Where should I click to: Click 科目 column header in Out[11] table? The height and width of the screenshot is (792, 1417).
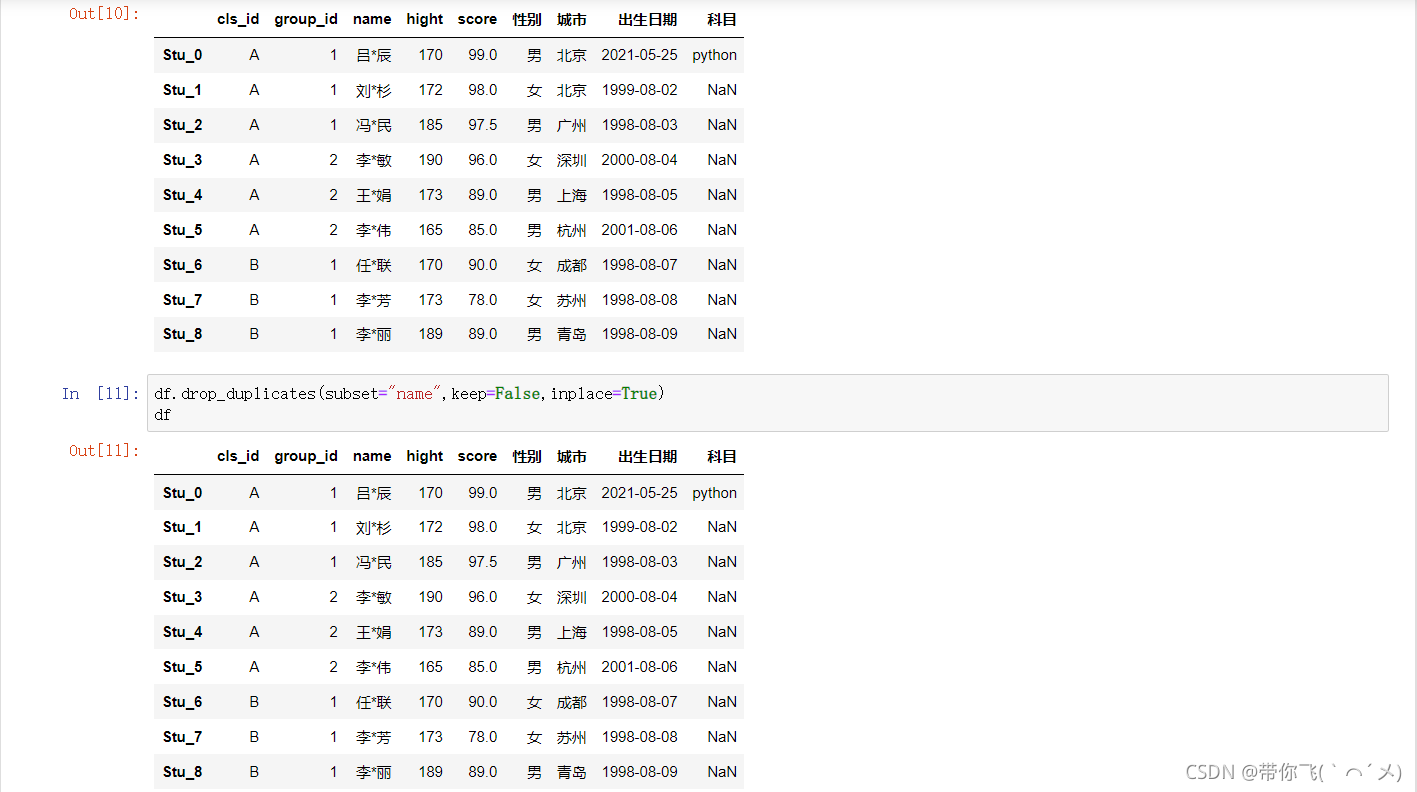(722, 456)
